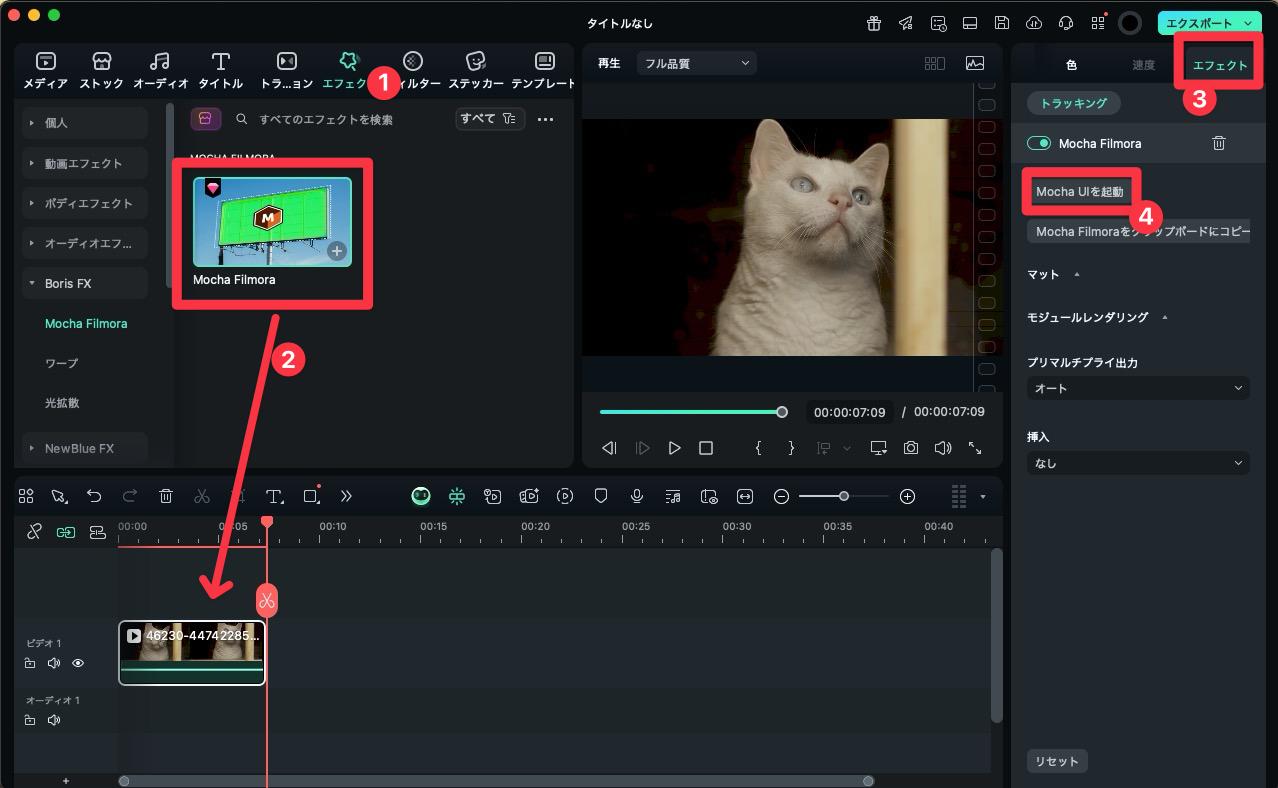Select ワープ under Boris FX
Viewport: 1278px width, 788px height.
(61, 363)
